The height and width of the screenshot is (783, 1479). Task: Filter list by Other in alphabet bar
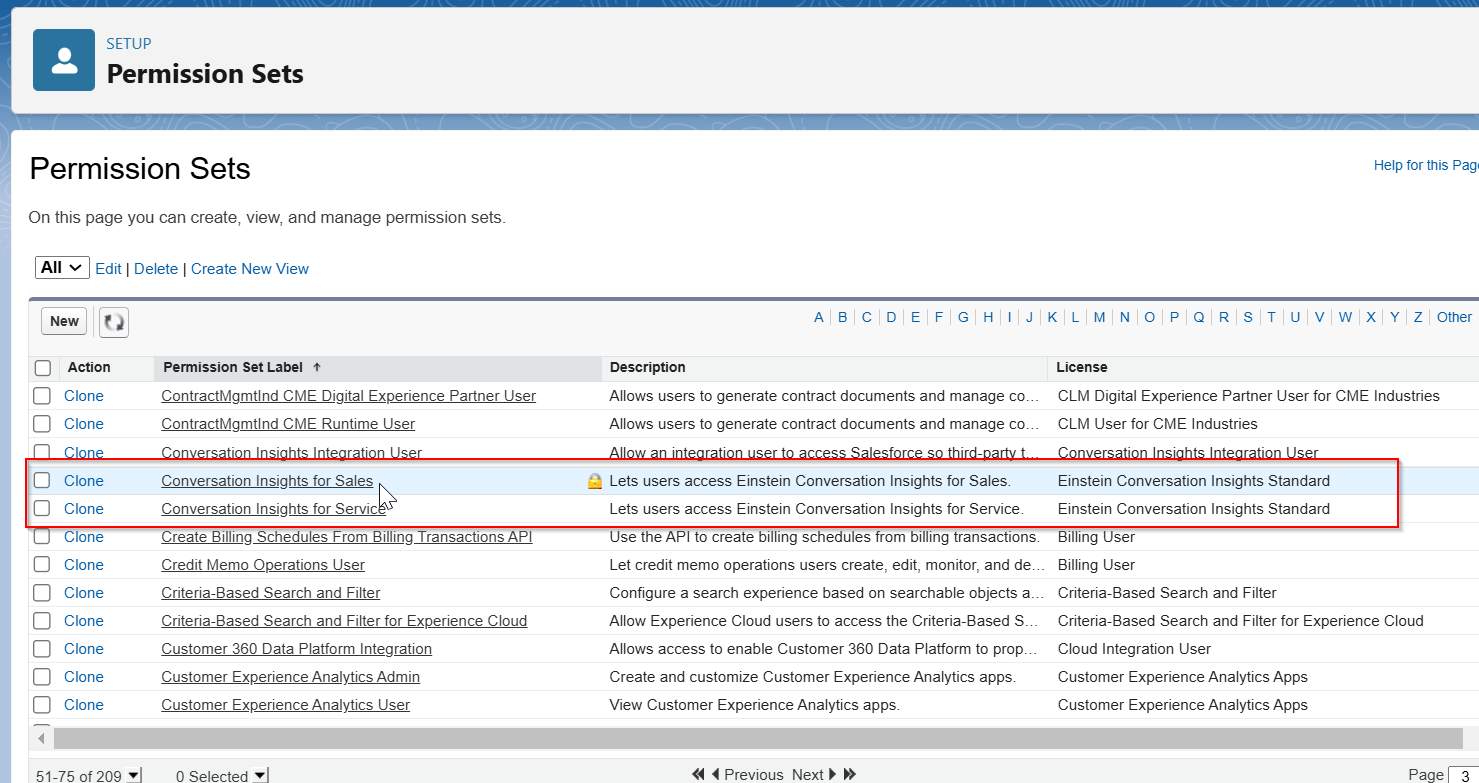[x=1453, y=317]
